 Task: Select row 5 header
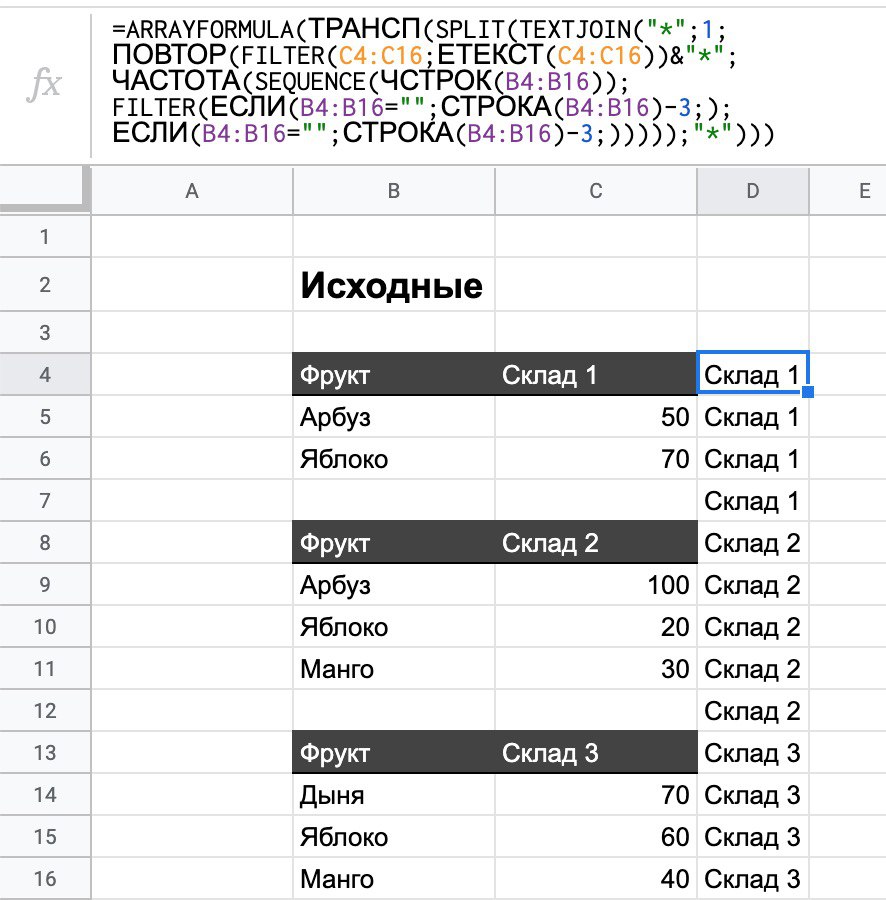coord(45,416)
